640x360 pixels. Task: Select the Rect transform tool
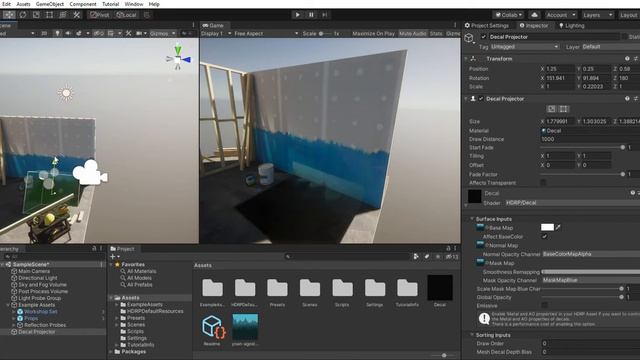coord(49,15)
